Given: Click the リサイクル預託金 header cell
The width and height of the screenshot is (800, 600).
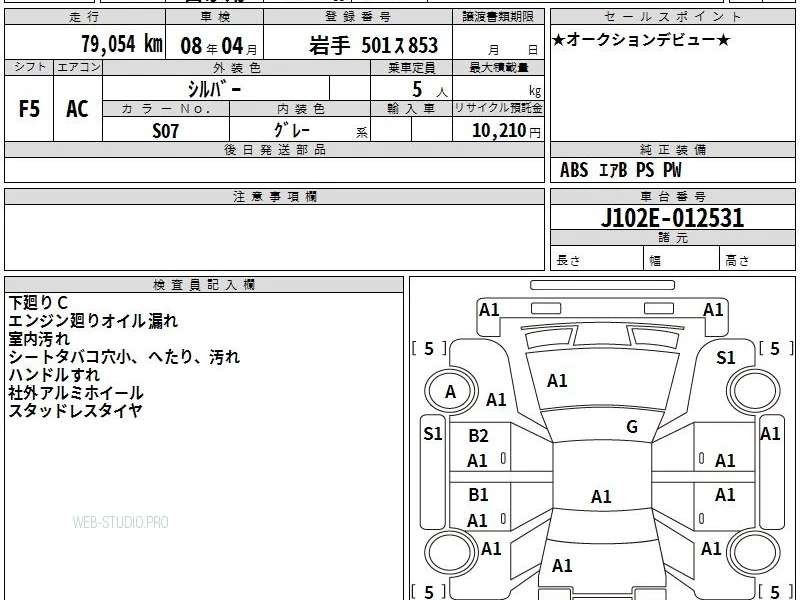Looking at the screenshot, I should [x=498, y=109].
